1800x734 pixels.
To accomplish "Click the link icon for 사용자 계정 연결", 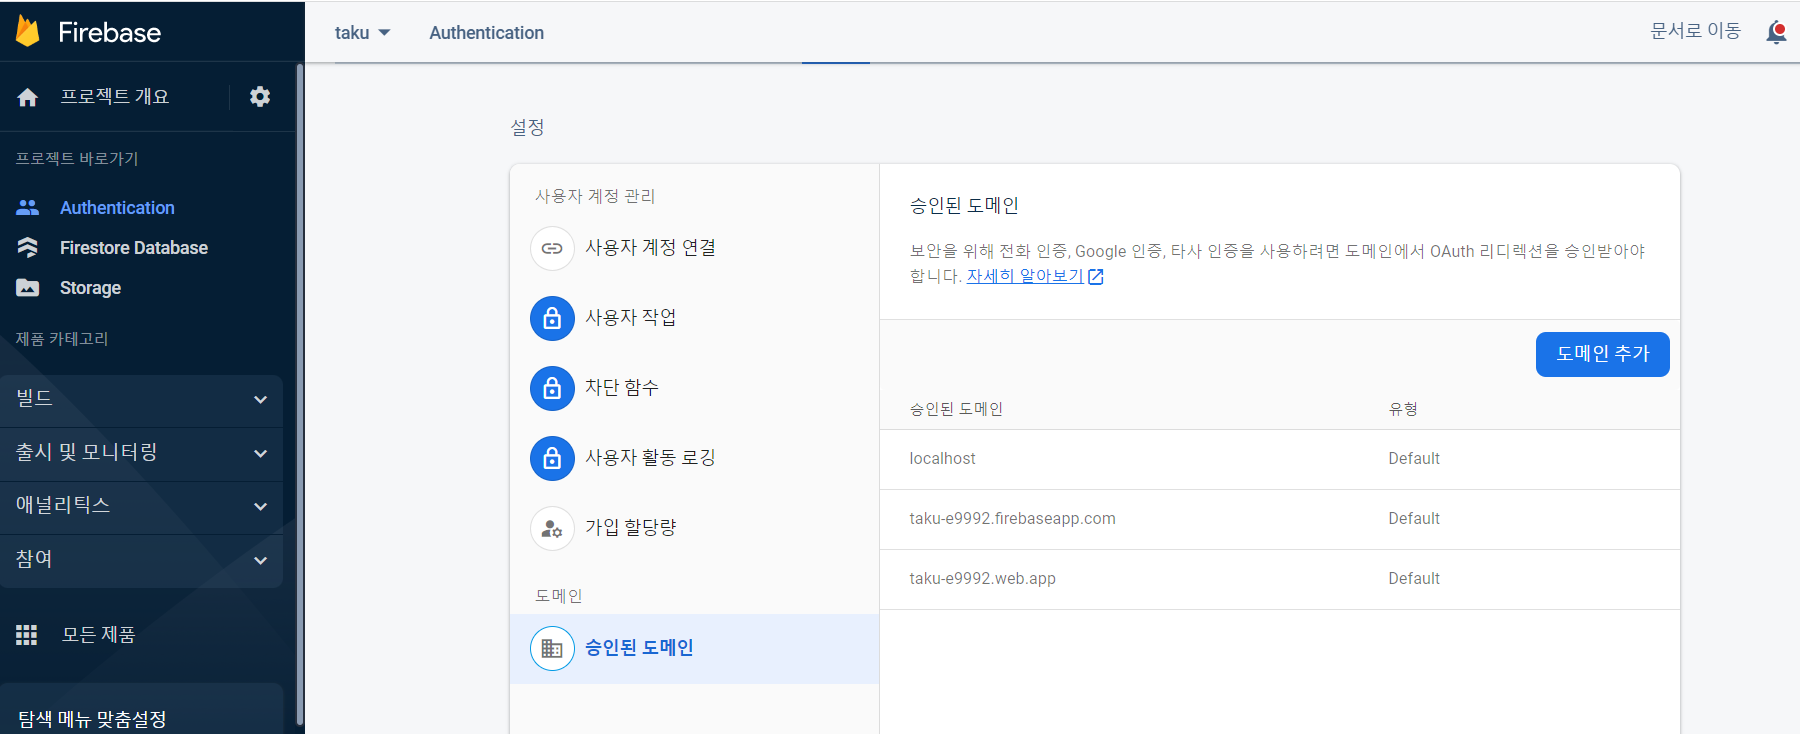I will coord(552,248).
